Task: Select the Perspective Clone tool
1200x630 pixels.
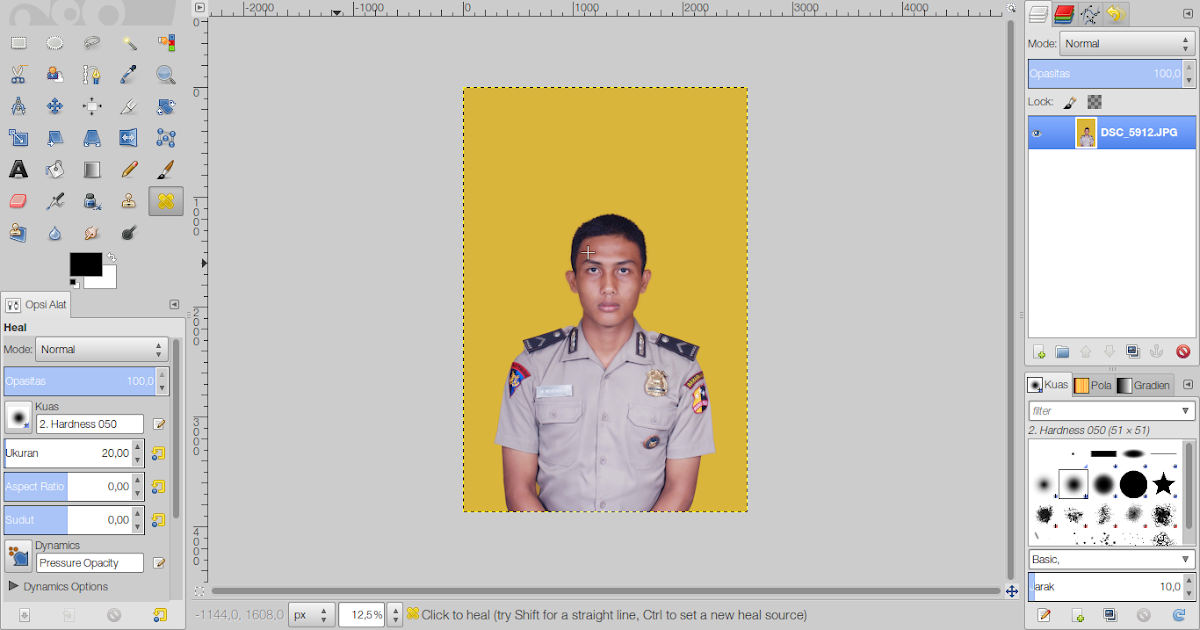Action: [18, 233]
